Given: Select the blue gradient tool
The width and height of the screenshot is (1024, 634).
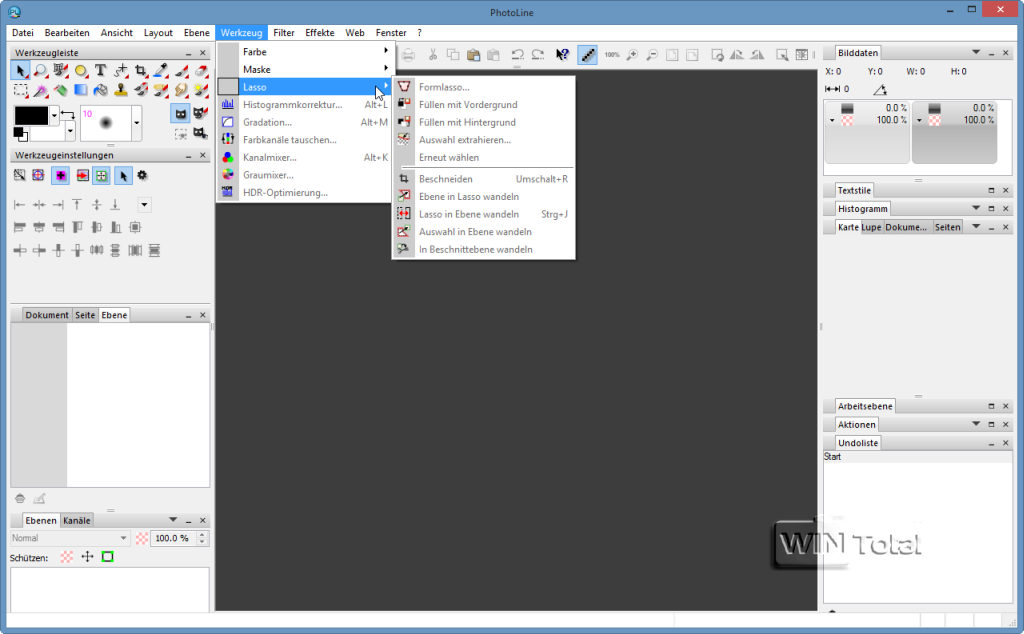Looking at the screenshot, I should pos(80,90).
